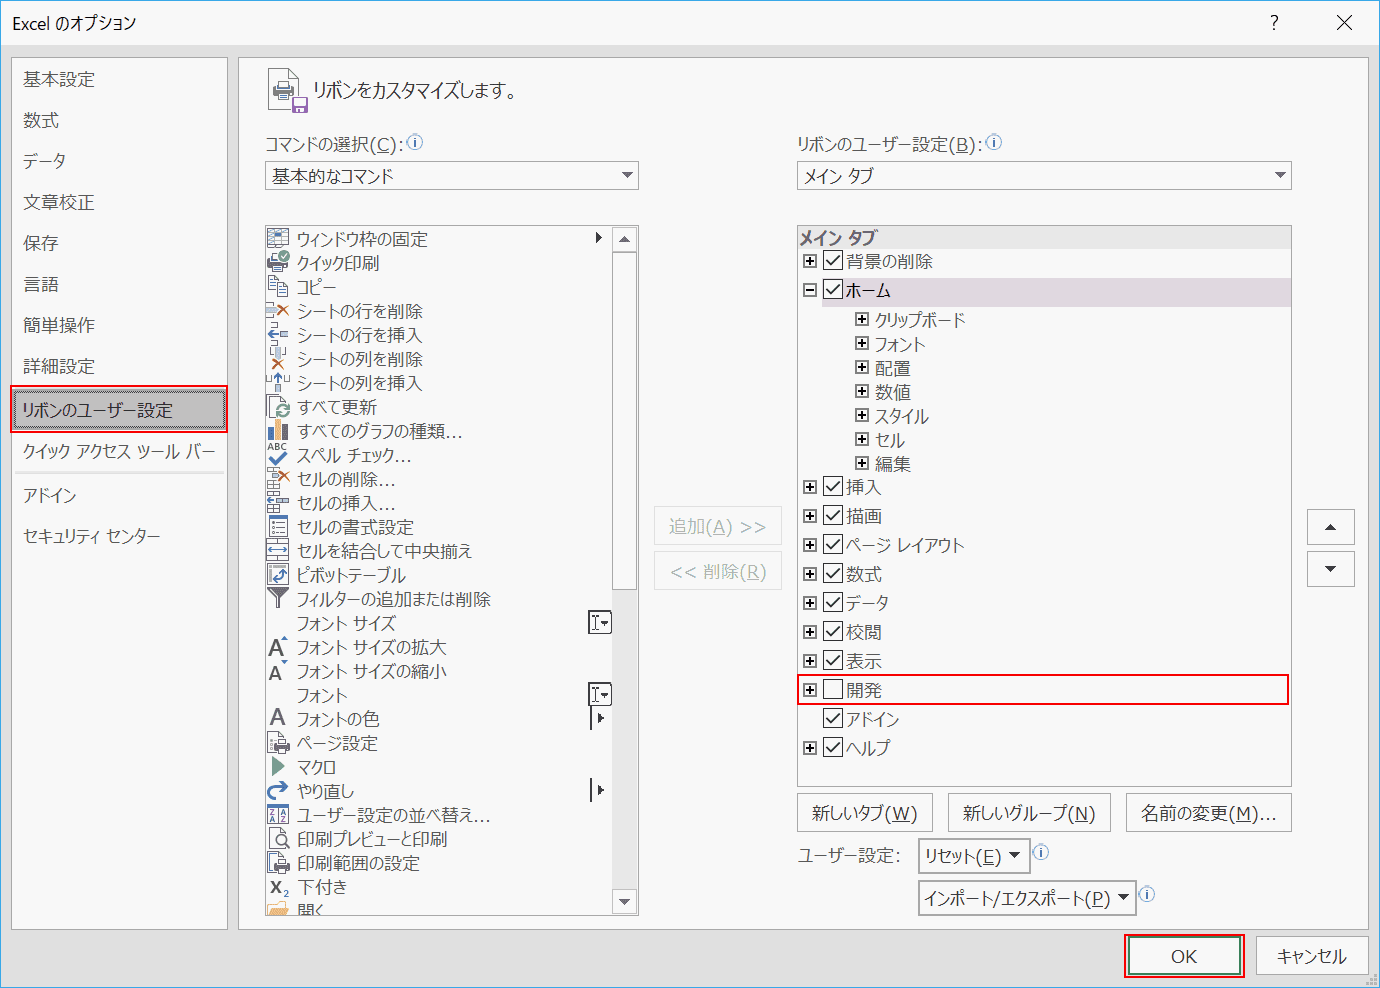Click the セルの書式設定 icon

pos(278,526)
